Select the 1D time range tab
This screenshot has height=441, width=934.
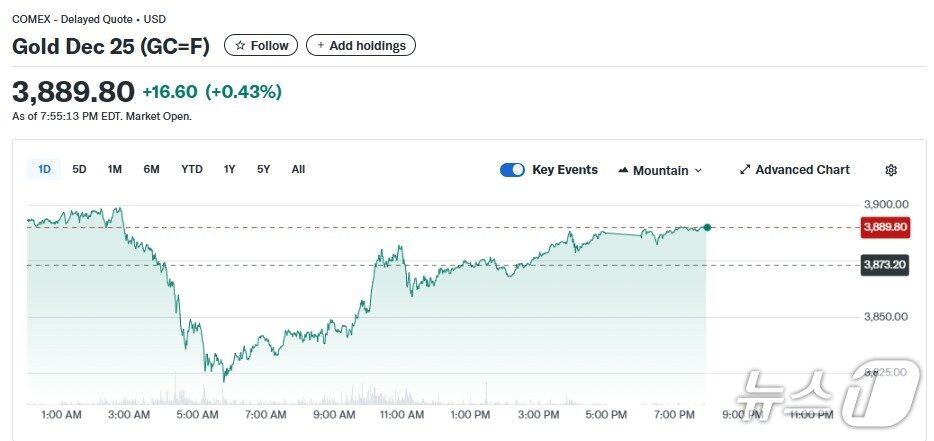point(44,169)
